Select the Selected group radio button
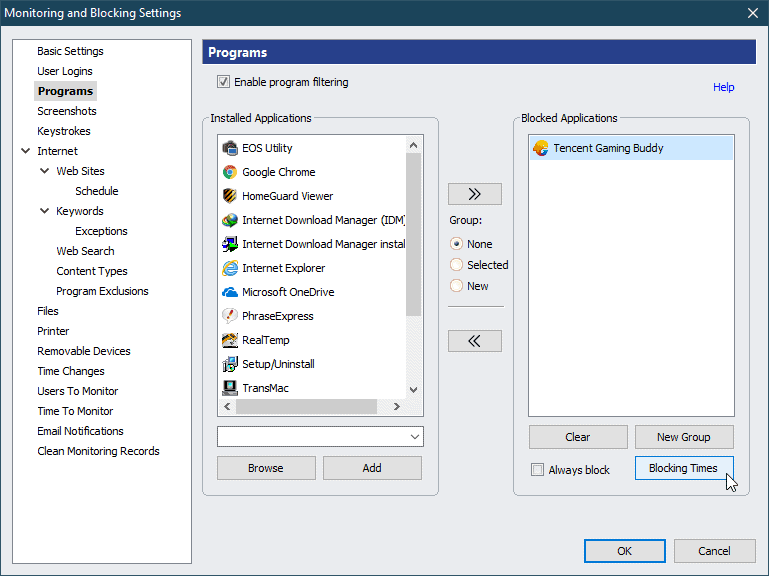Screen dimensions: 769x576 tap(456, 265)
